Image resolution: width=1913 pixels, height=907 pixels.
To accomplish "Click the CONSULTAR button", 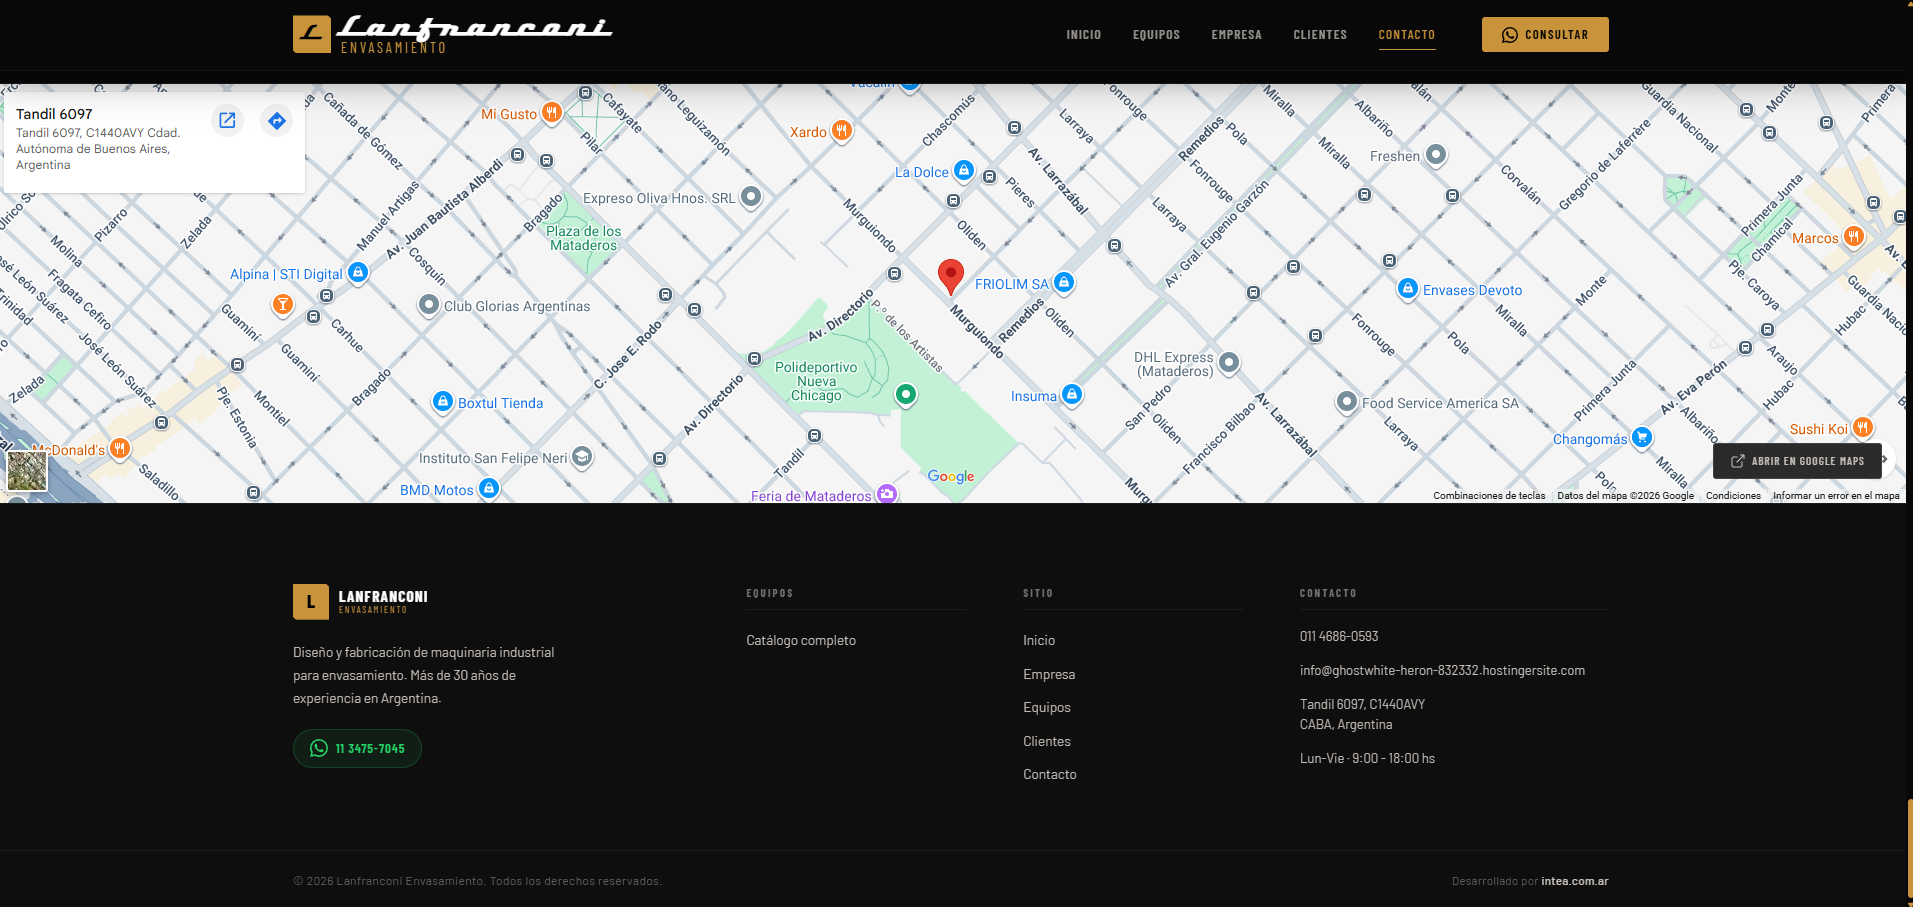I will pyautogui.click(x=1545, y=34).
